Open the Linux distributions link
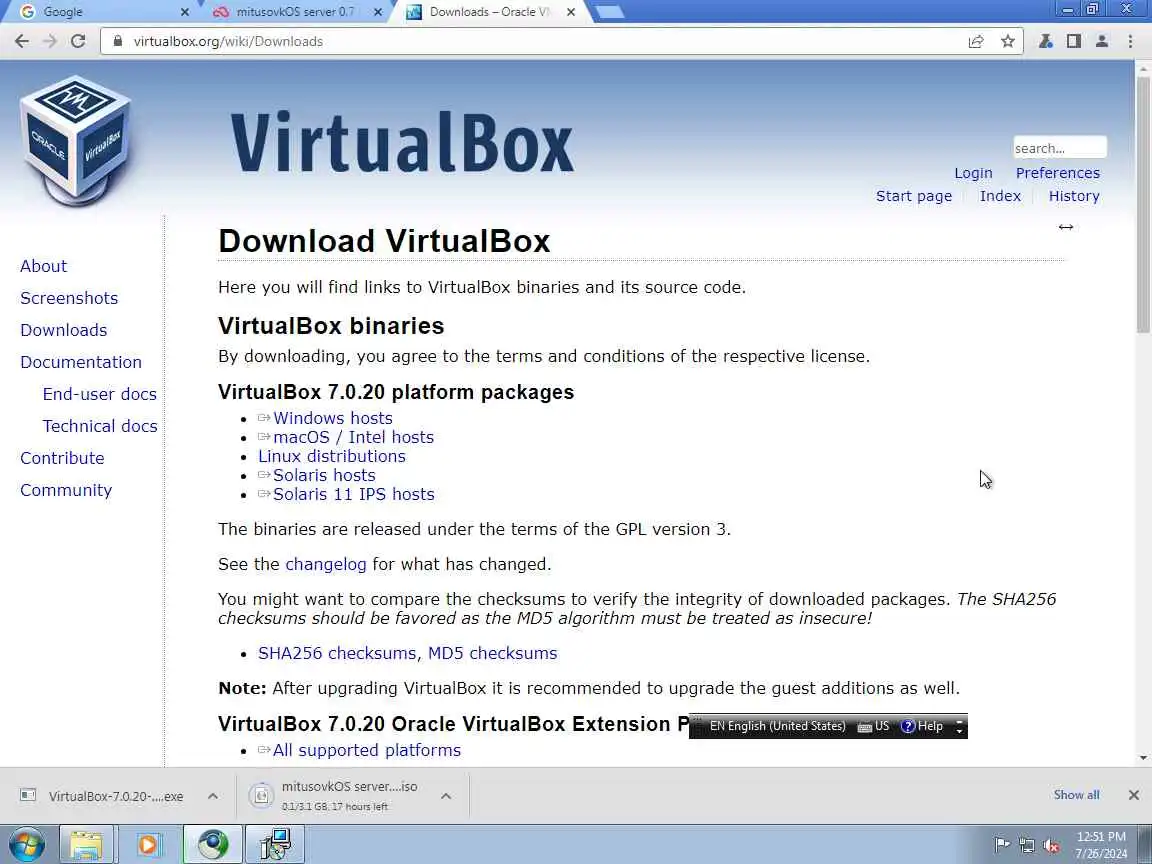Viewport: 1152px width, 864px height. click(331, 456)
